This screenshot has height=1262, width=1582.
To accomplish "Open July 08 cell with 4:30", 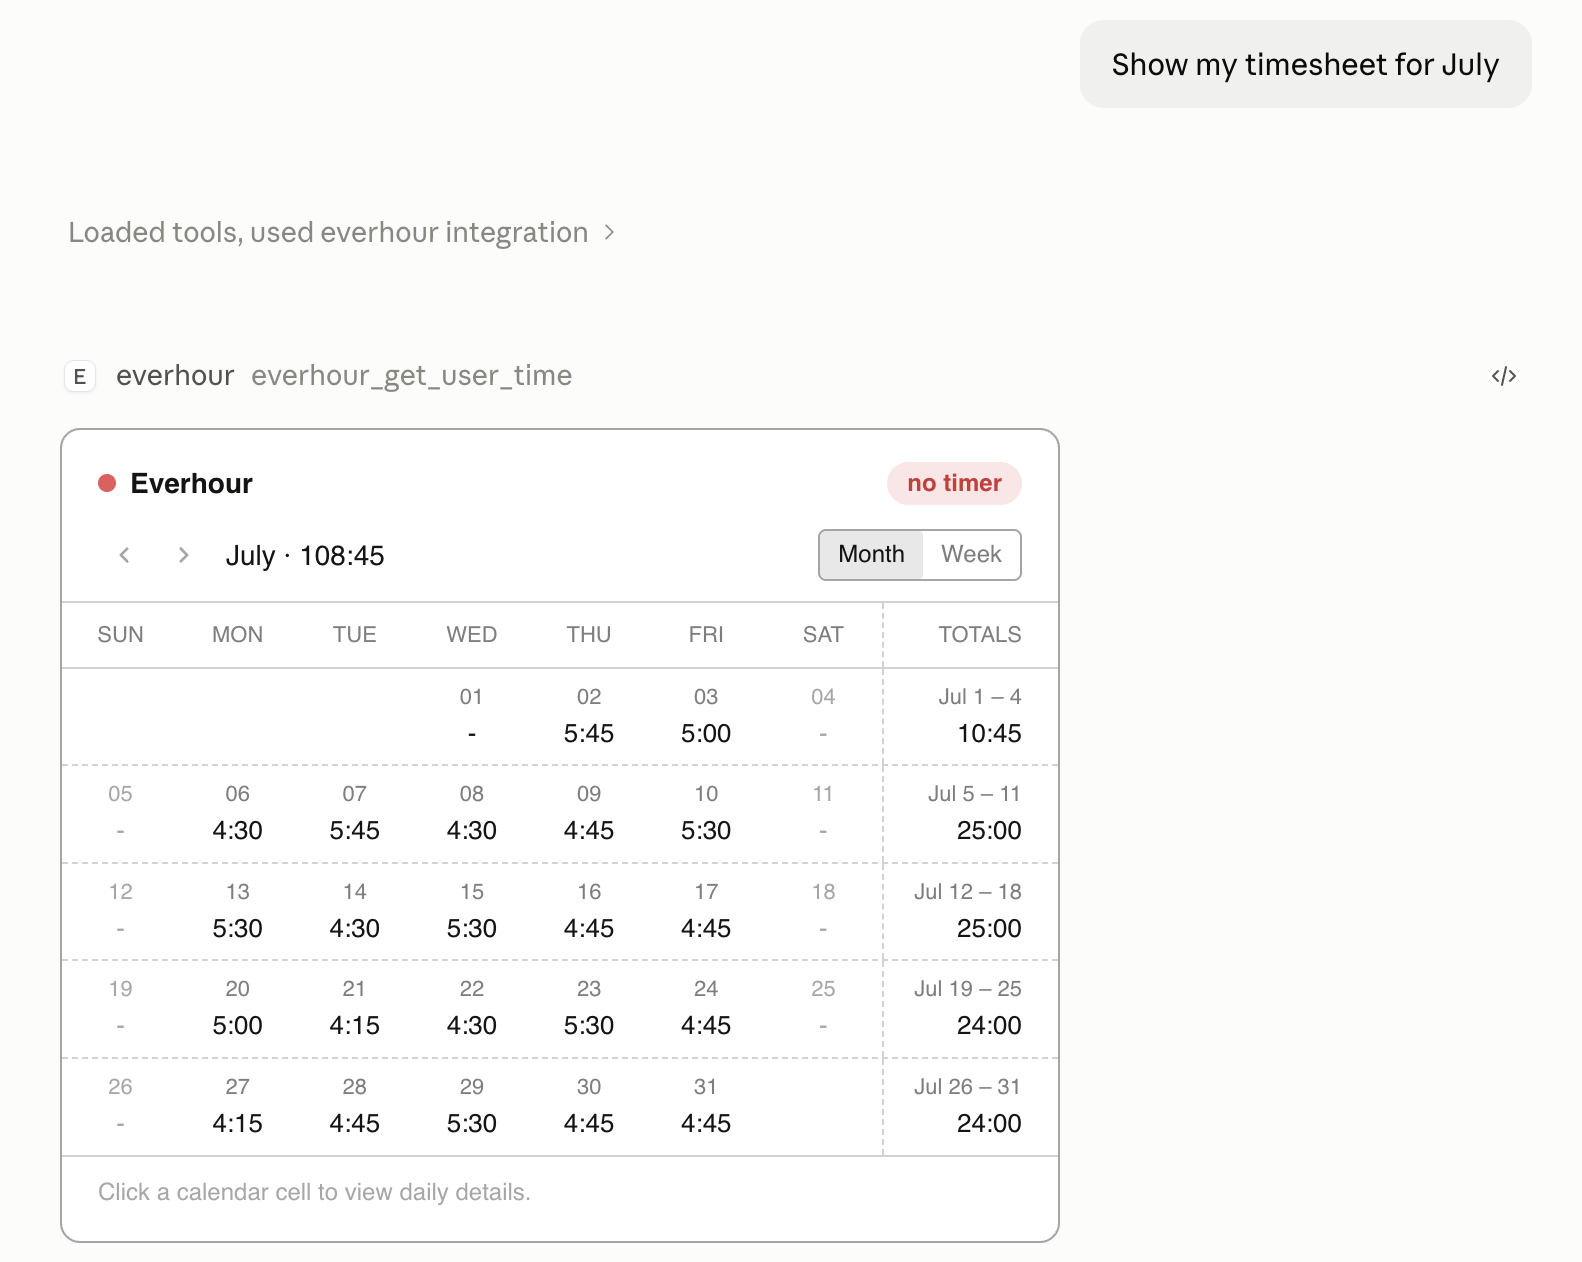I will click(x=471, y=813).
